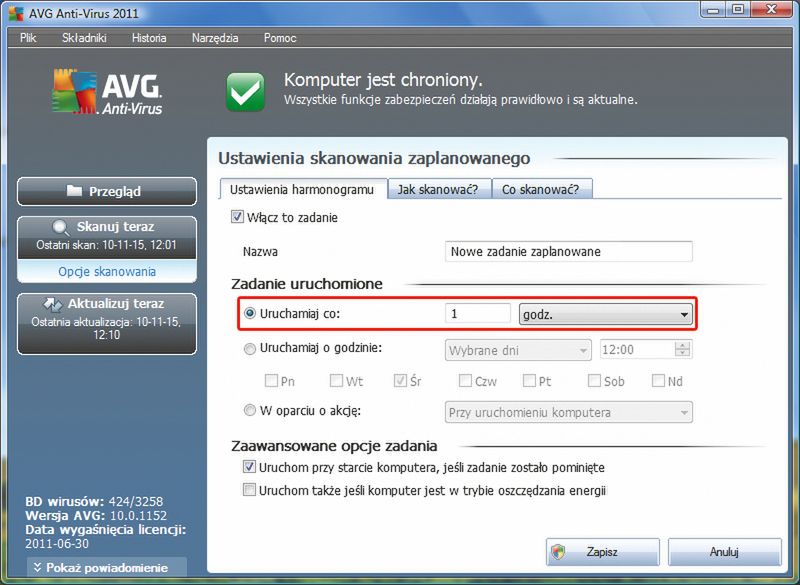Open the 'Wybrane dni' dropdown
This screenshot has width=800, height=585.
click(518, 350)
